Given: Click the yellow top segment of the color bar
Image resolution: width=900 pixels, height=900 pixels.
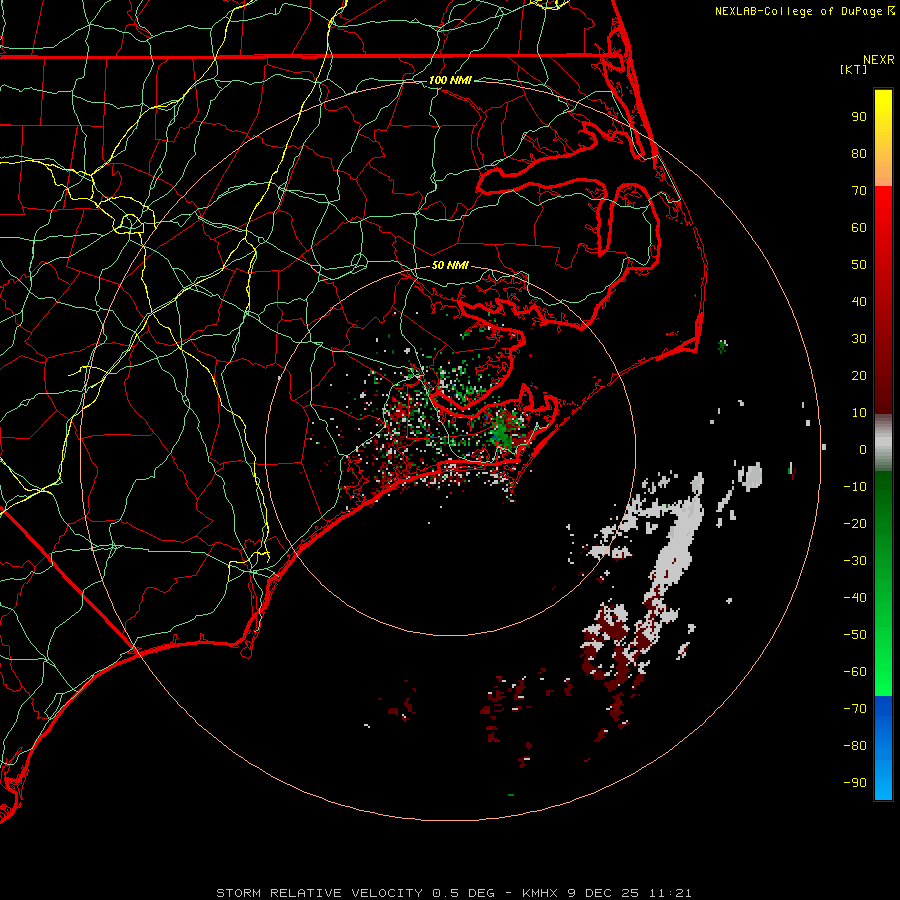Looking at the screenshot, I should point(883,138).
